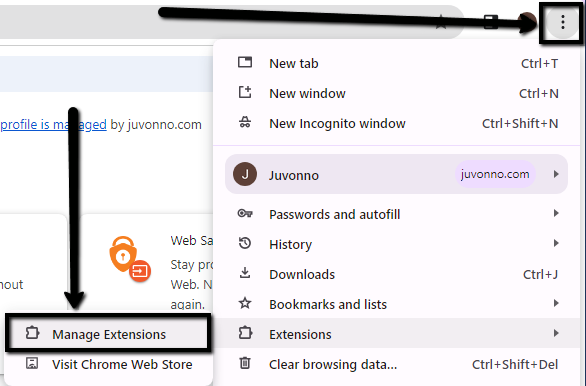Click the Ctrl+N shortcut text
Viewport: 586px width, 386px height.
[539, 93]
